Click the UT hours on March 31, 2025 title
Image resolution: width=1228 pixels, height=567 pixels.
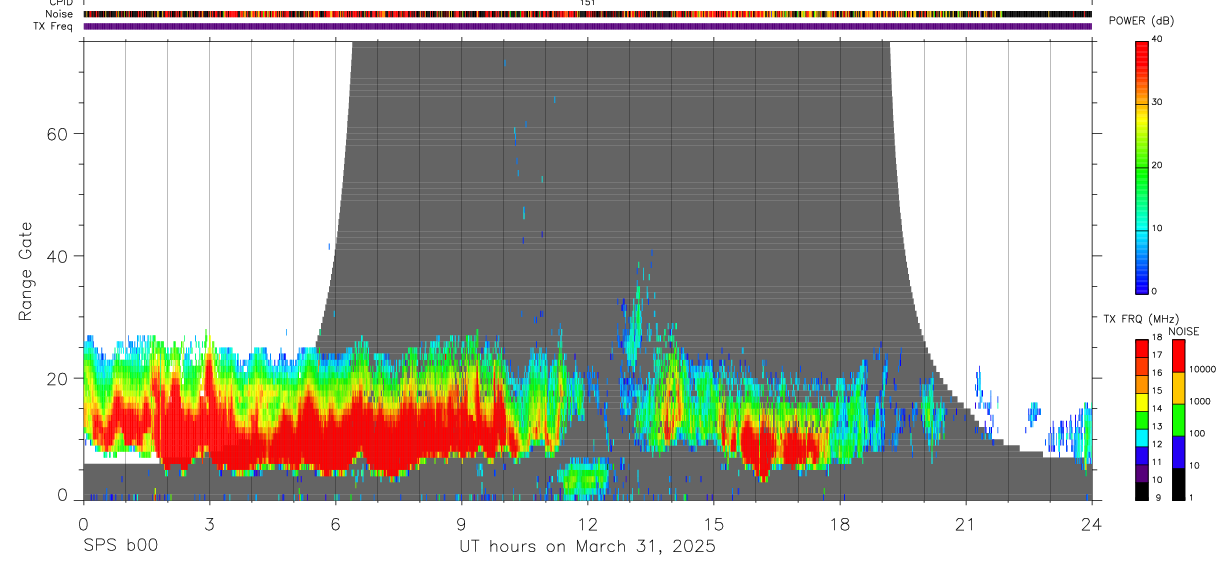click(x=587, y=547)
